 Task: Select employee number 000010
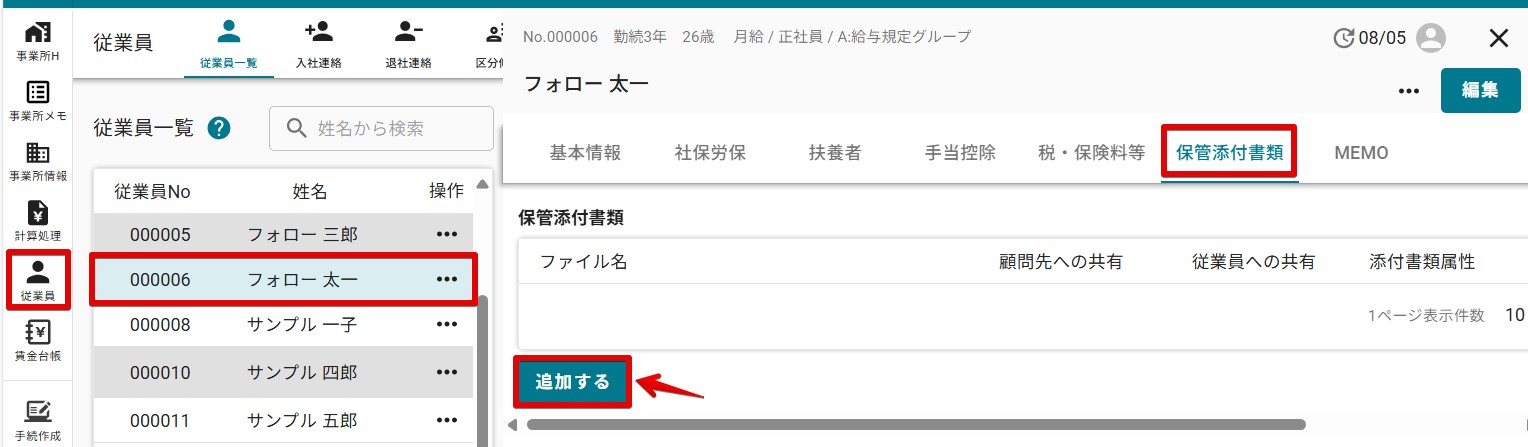click(160, 372)
